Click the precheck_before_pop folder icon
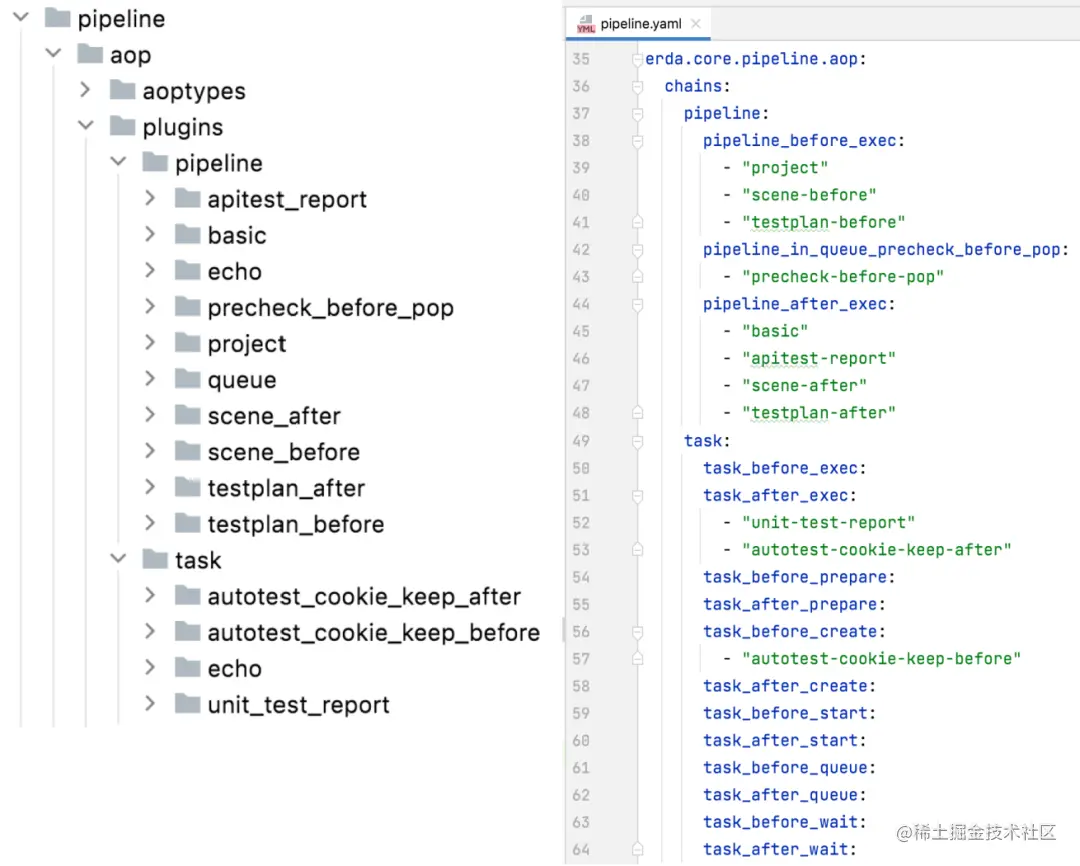 [187, 306]
